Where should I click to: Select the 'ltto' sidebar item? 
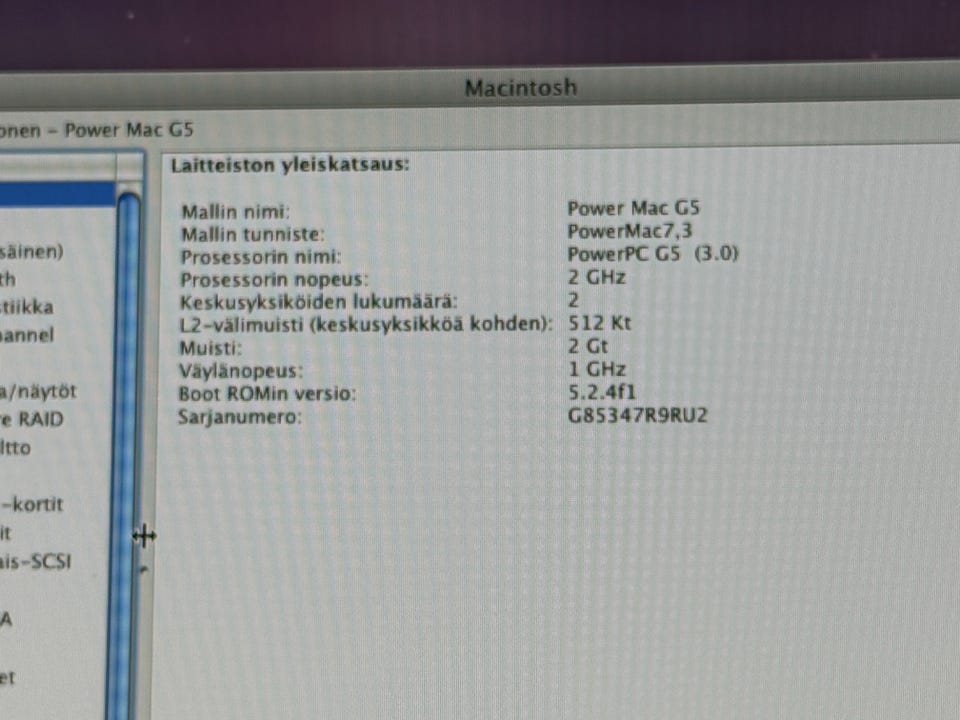coord(15,448)
